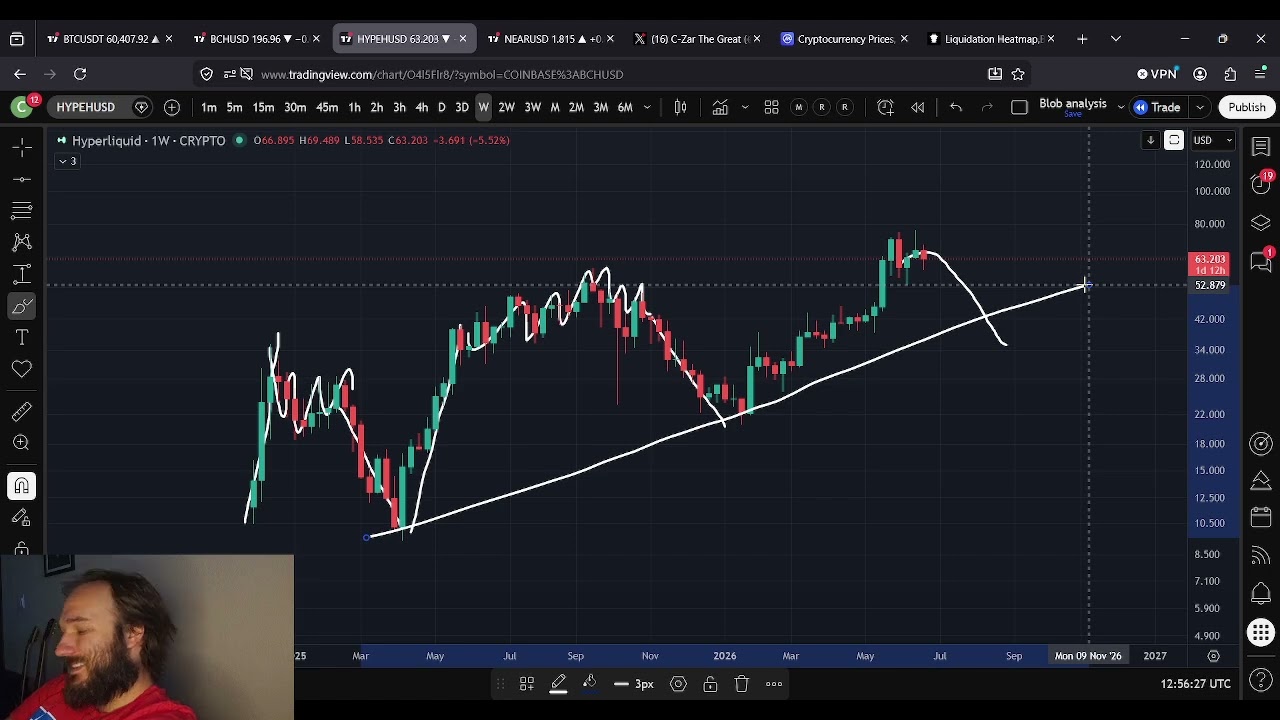Open the browser tab list chevron
Image resolution: width=1280 pixels, height=720 pixels.
click(x=1116, y=39)
